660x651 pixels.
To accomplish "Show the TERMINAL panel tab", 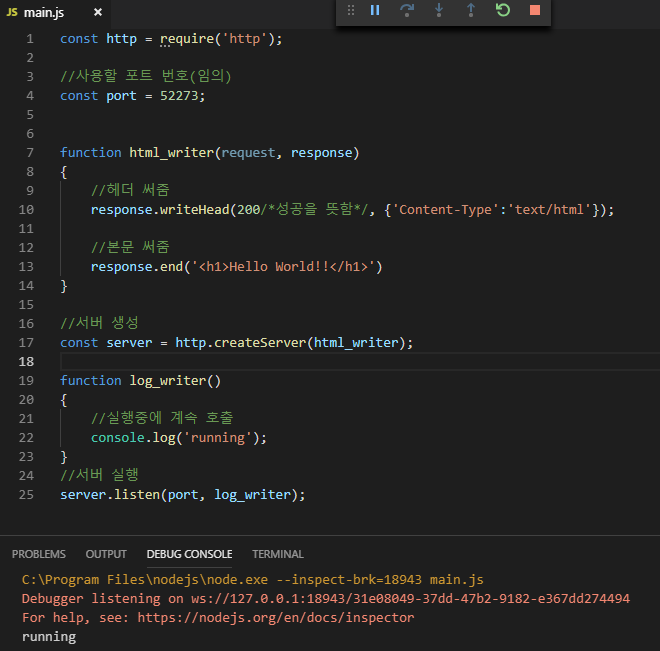I will point(278,554).
